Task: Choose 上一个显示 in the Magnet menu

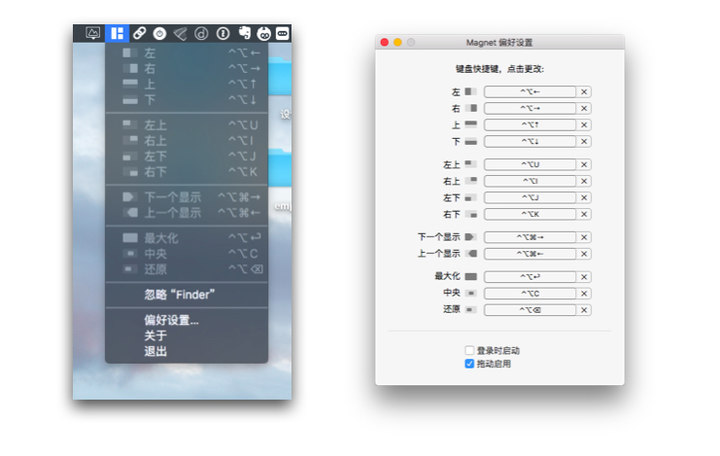Action: [x=186, y=213]
